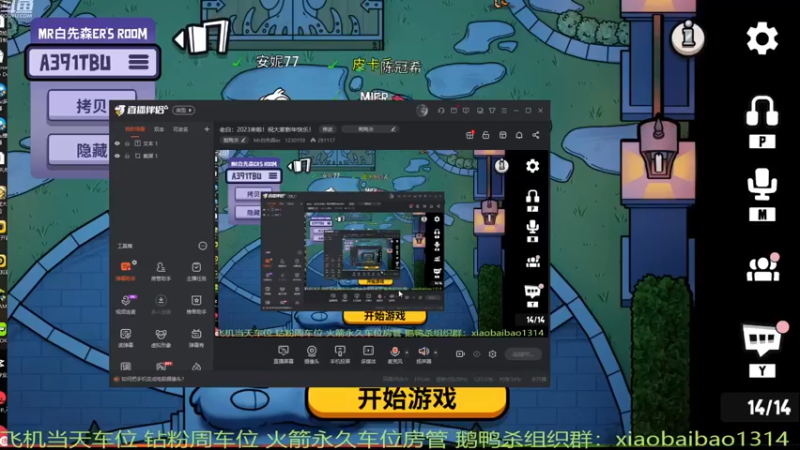Toggle the preview eye icon in bottom bar
This screenshot has height=450, width=800.
pyautogui.click(x=476, y=354)
